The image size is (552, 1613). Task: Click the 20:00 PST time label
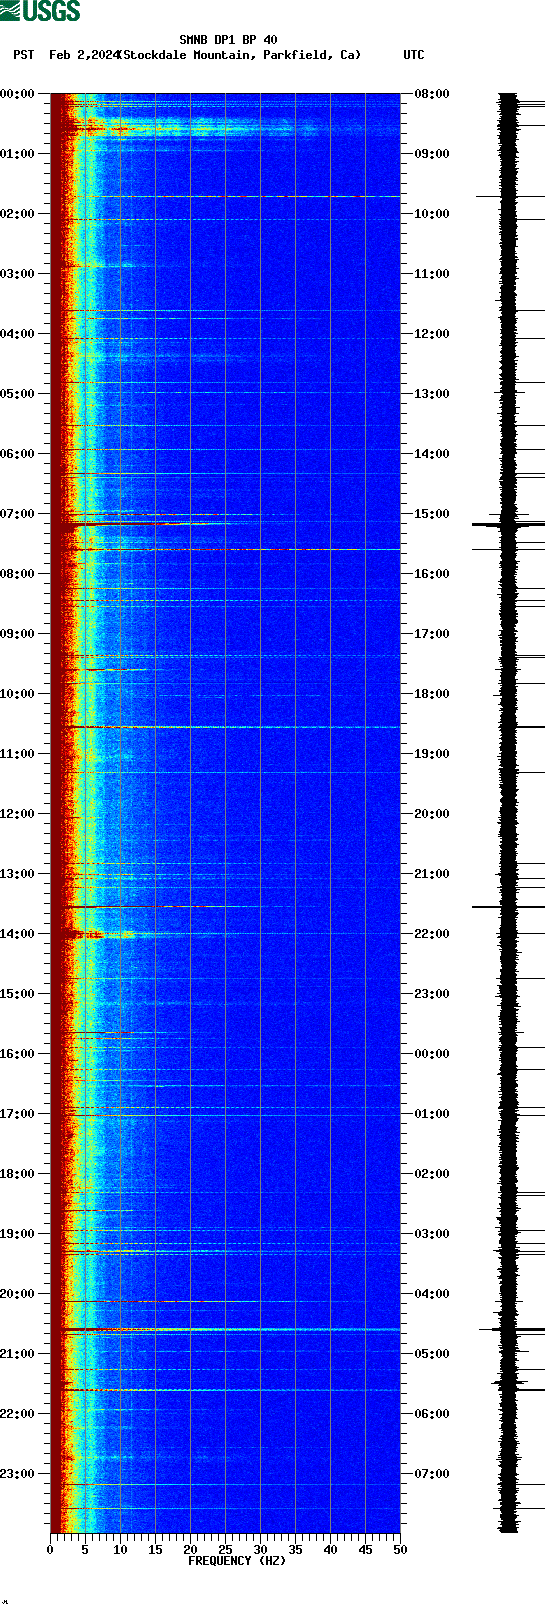pyautogui.click(x=18, y=1294)
